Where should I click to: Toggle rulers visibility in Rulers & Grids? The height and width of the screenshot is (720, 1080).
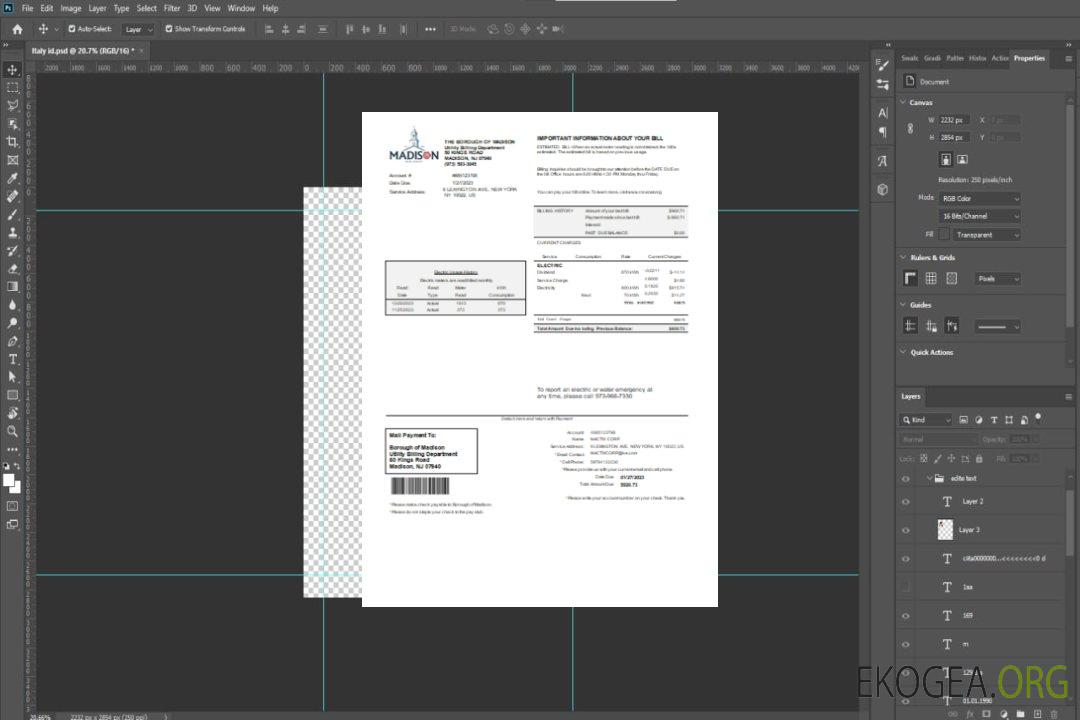[x=910, y=278]
